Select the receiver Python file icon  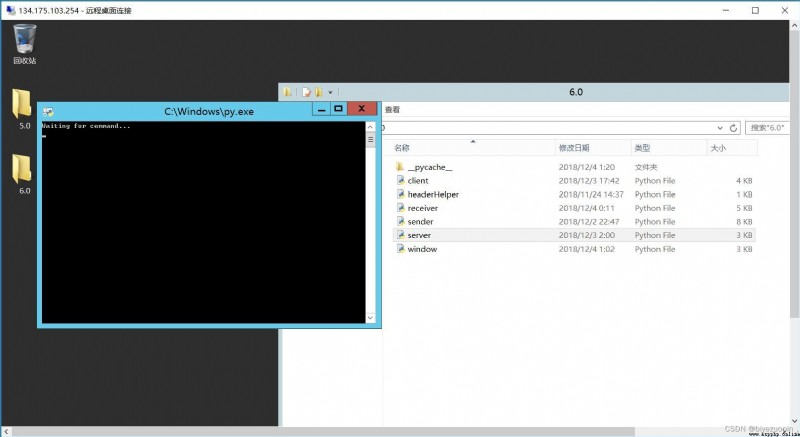tap(401, 208)
